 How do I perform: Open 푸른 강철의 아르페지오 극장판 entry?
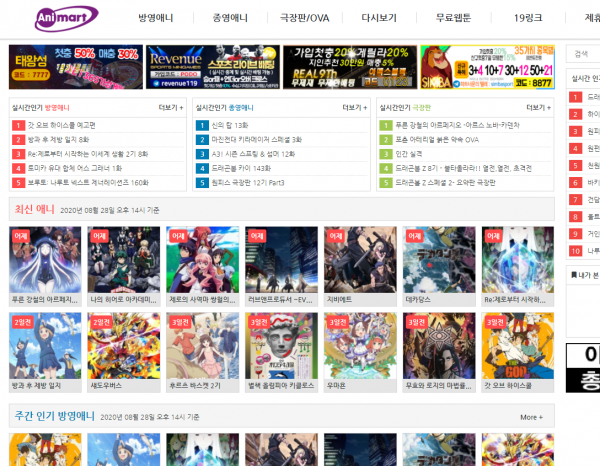(x=458, y=125)
